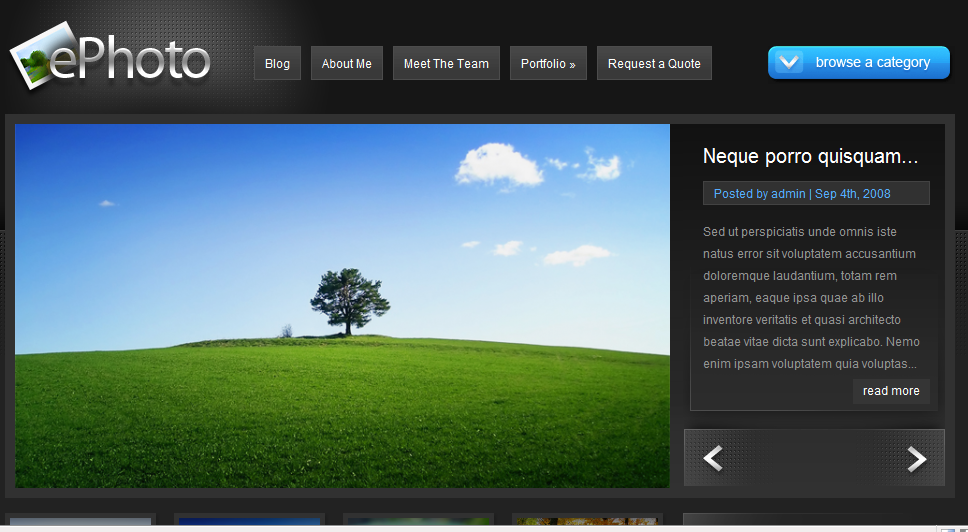Open the Blog page
This screenshot has height=532, width=968.
277,63
